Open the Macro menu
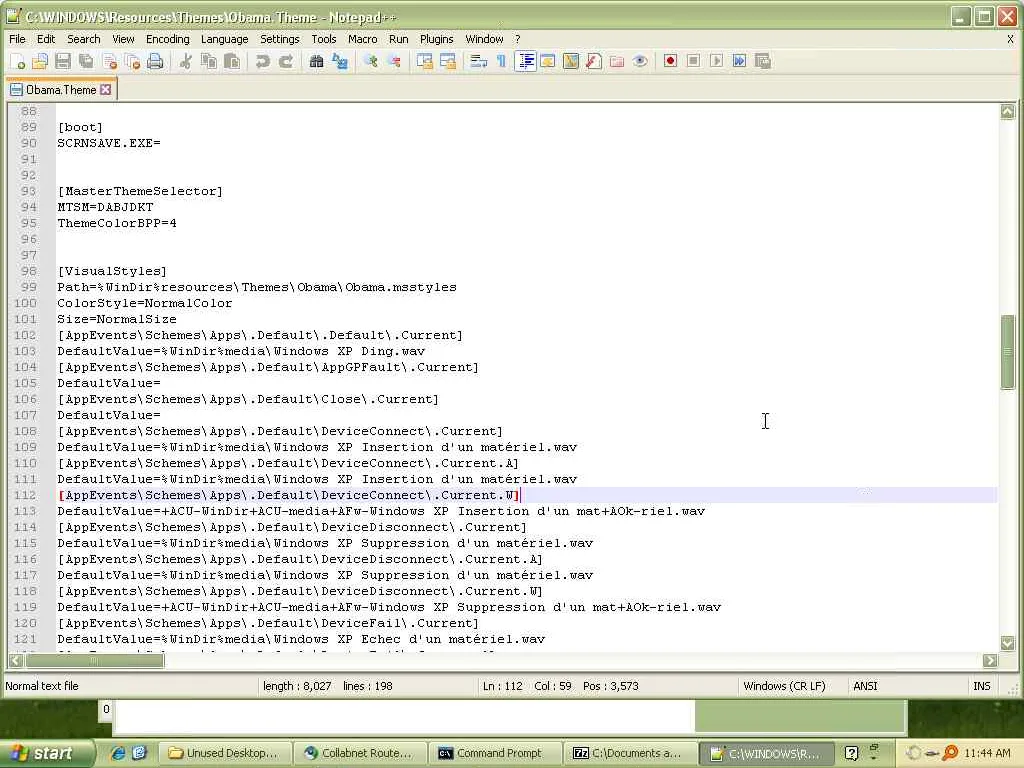This screenshot has height=768, width=1024. pos(362,39)
